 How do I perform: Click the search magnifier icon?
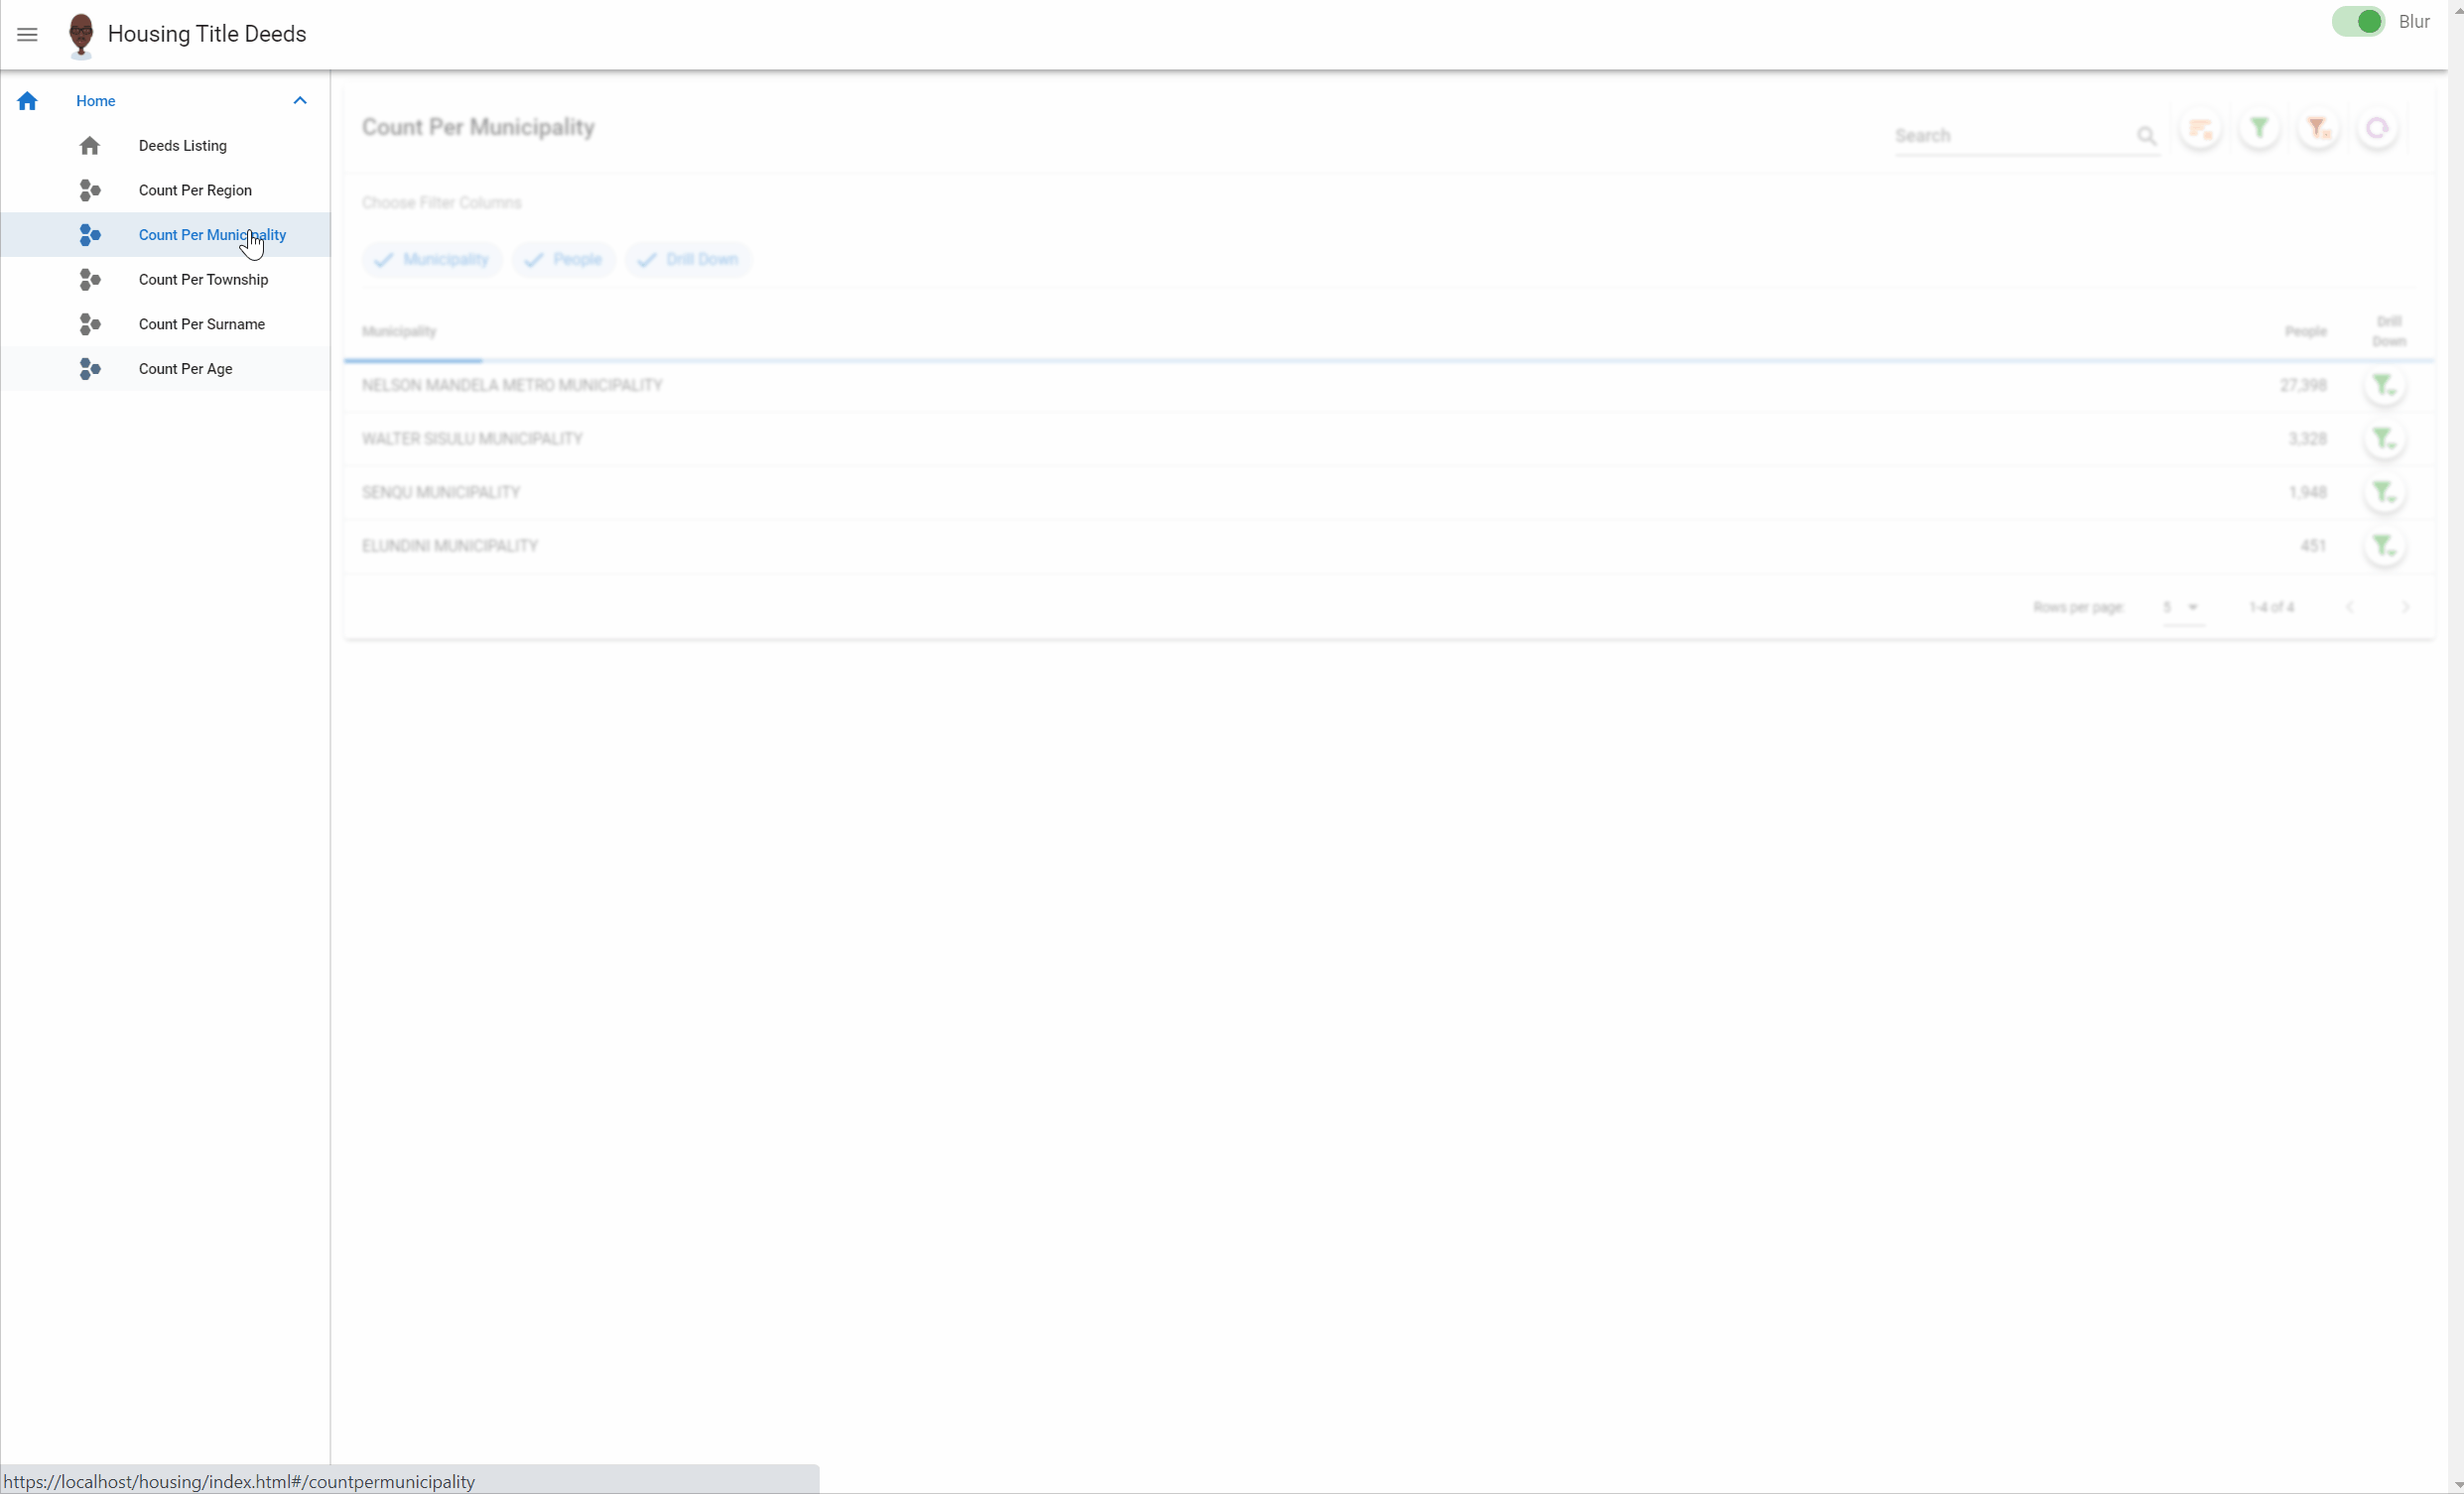2147,137
